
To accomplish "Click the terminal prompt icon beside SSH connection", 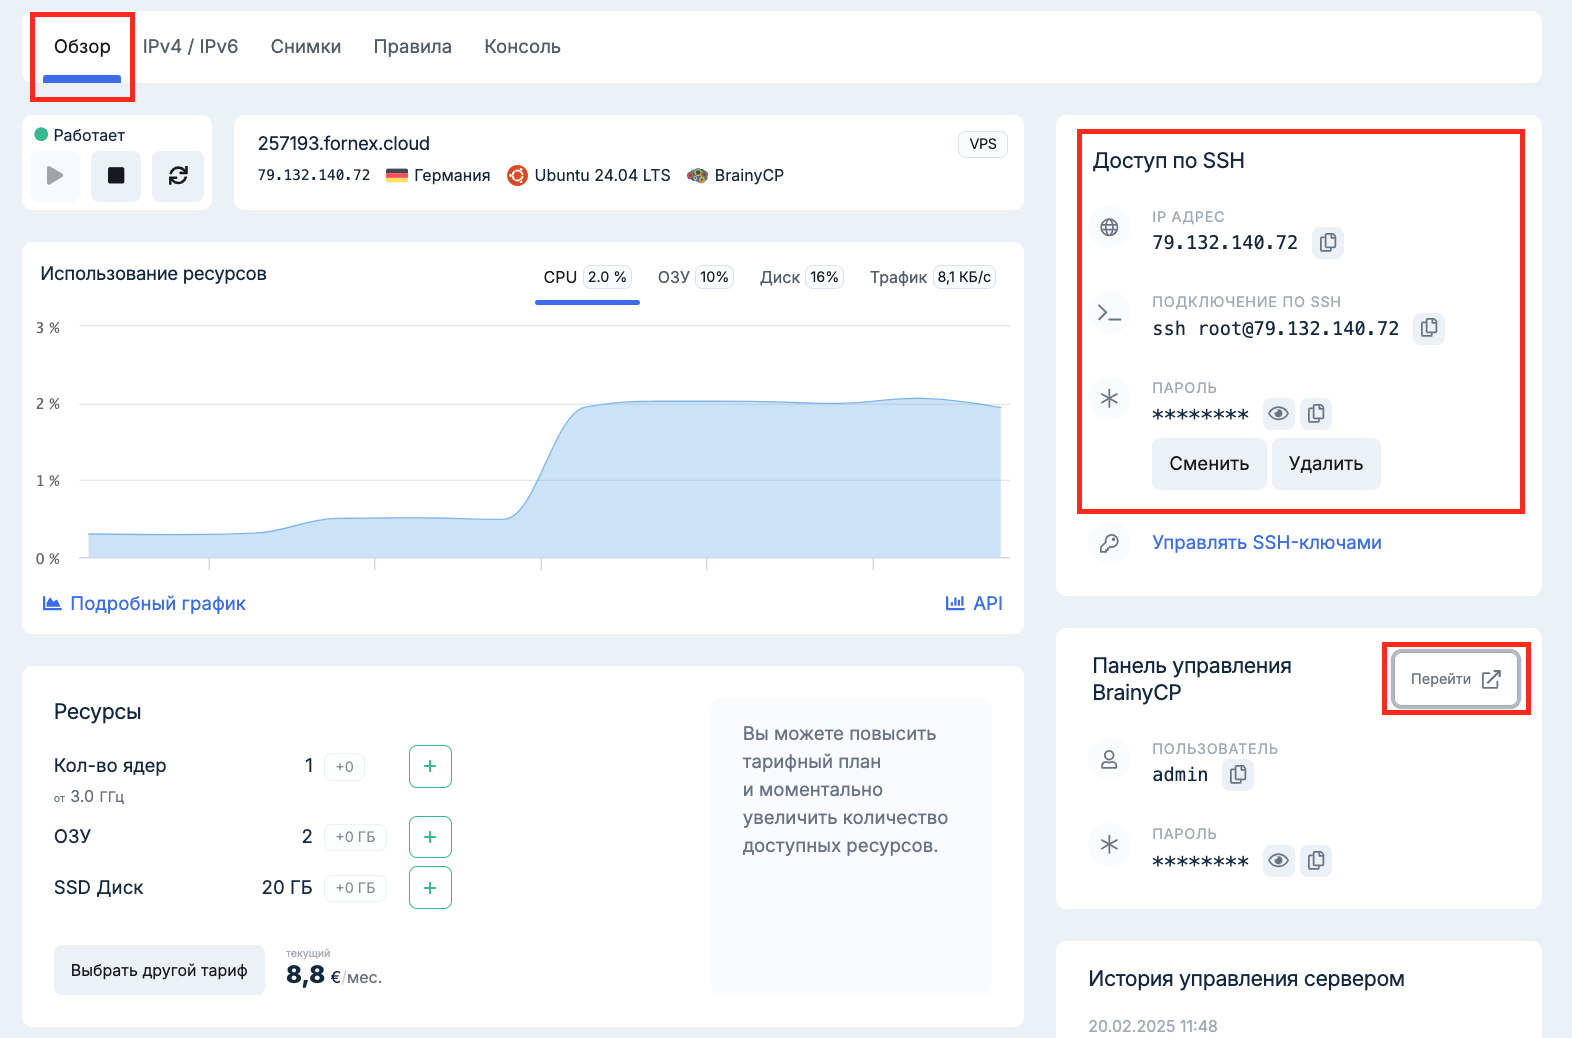I will pos(1109,313).
